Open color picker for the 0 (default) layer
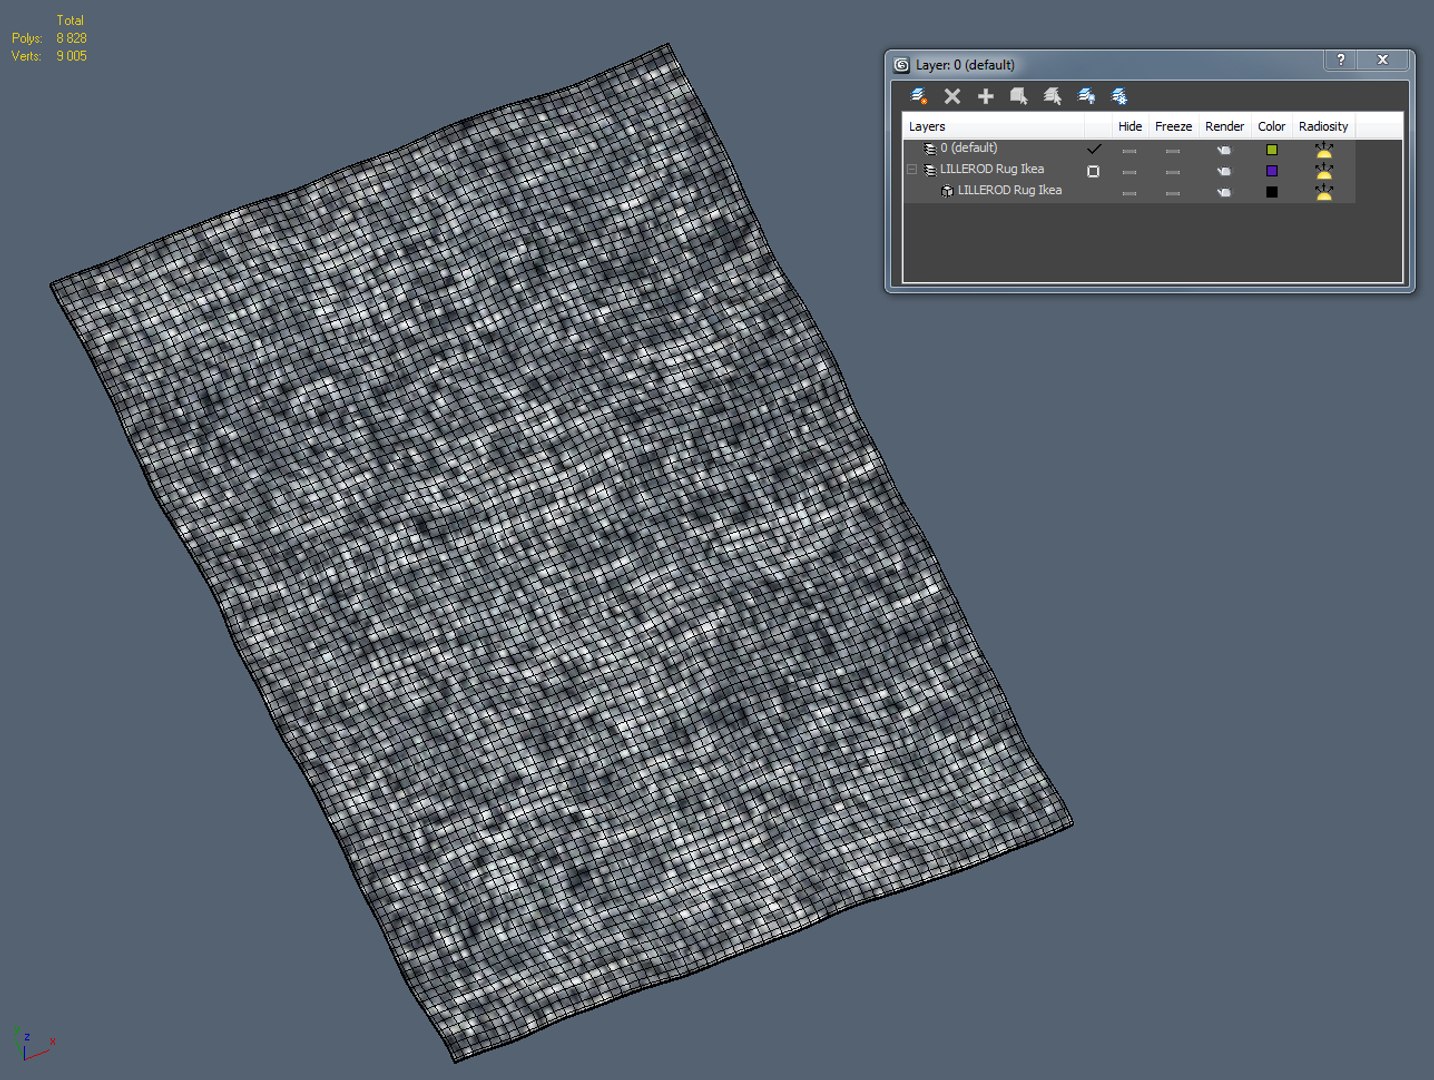This screenshot has height=1080, width=1434. click(1272, 150)
